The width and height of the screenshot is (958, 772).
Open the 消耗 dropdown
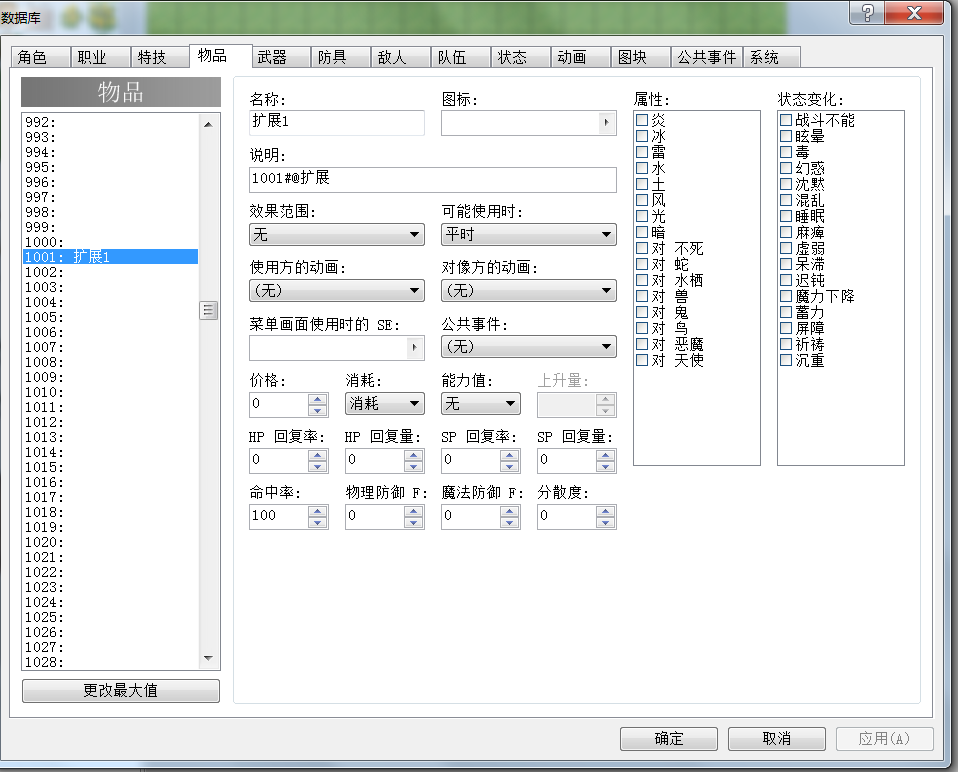[385, 404]
